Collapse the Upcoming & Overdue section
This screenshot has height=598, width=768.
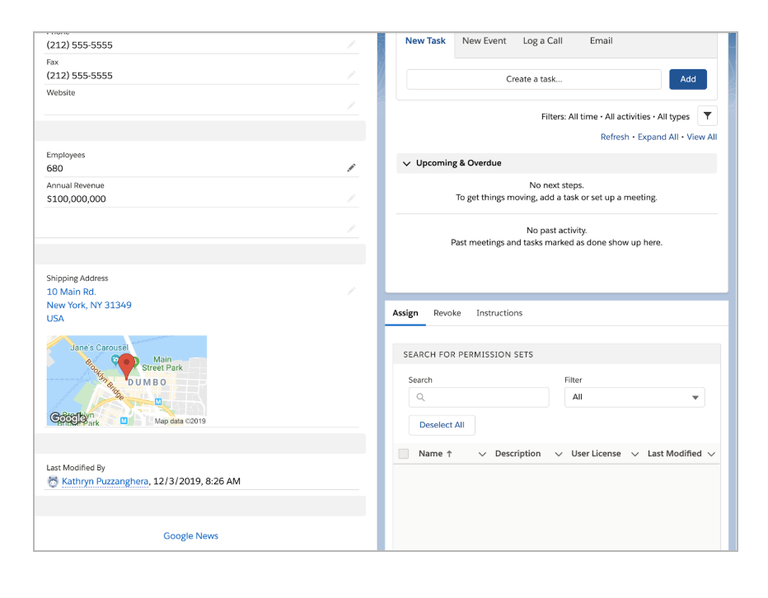406,163
